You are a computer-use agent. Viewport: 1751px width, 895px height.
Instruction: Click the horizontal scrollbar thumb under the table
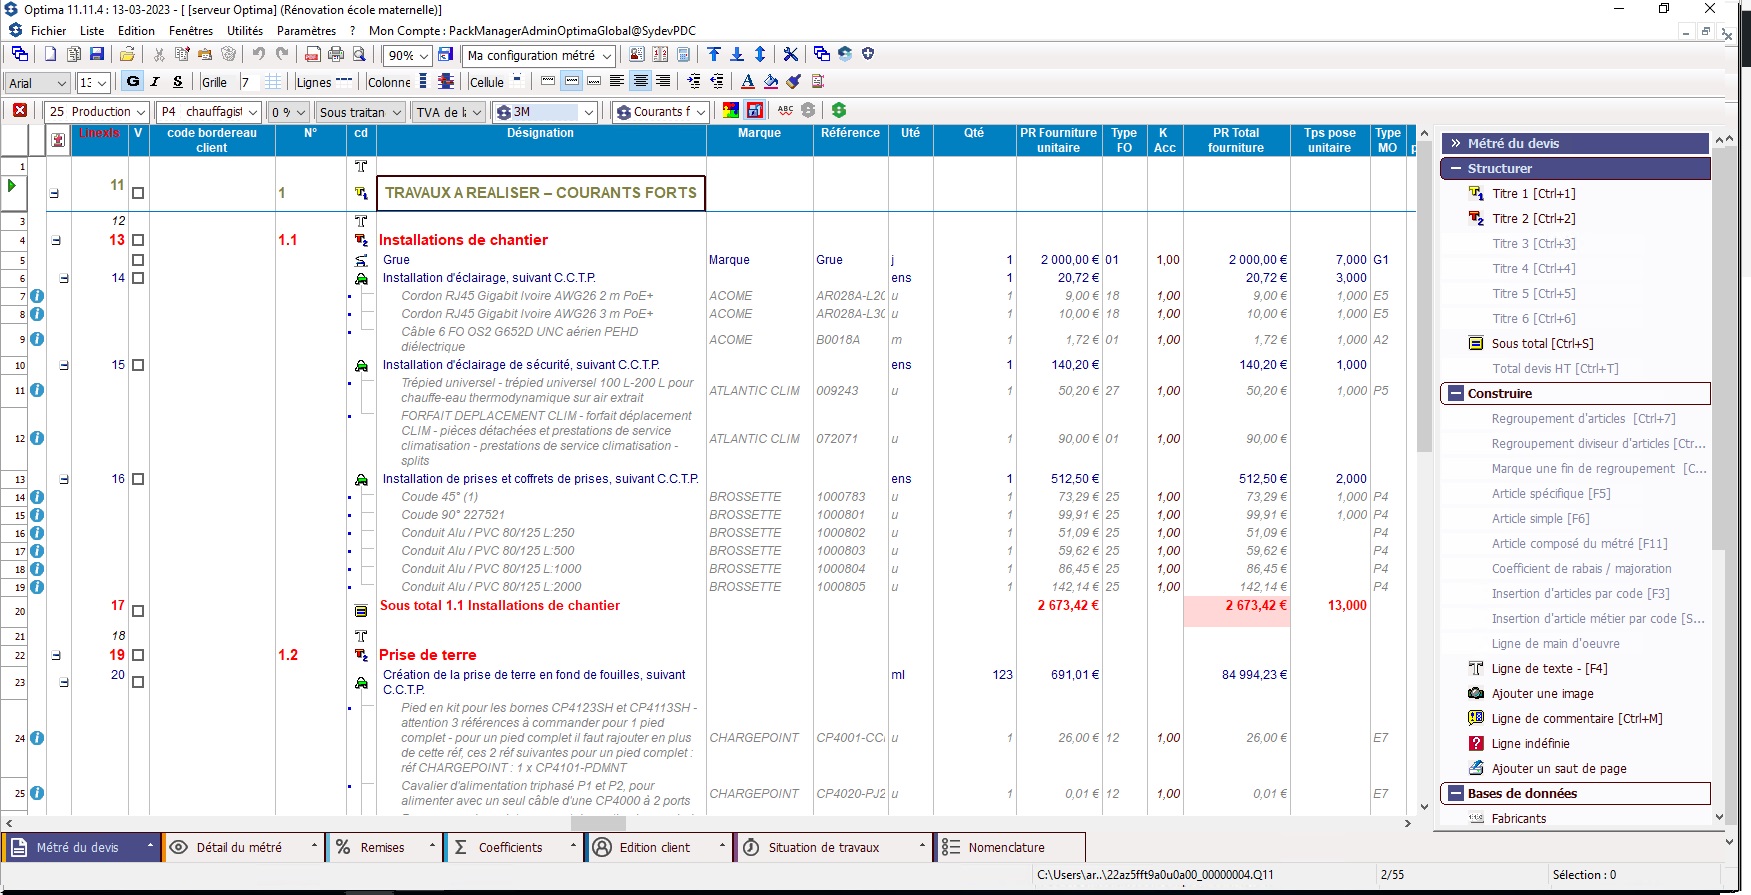(598, 824)
